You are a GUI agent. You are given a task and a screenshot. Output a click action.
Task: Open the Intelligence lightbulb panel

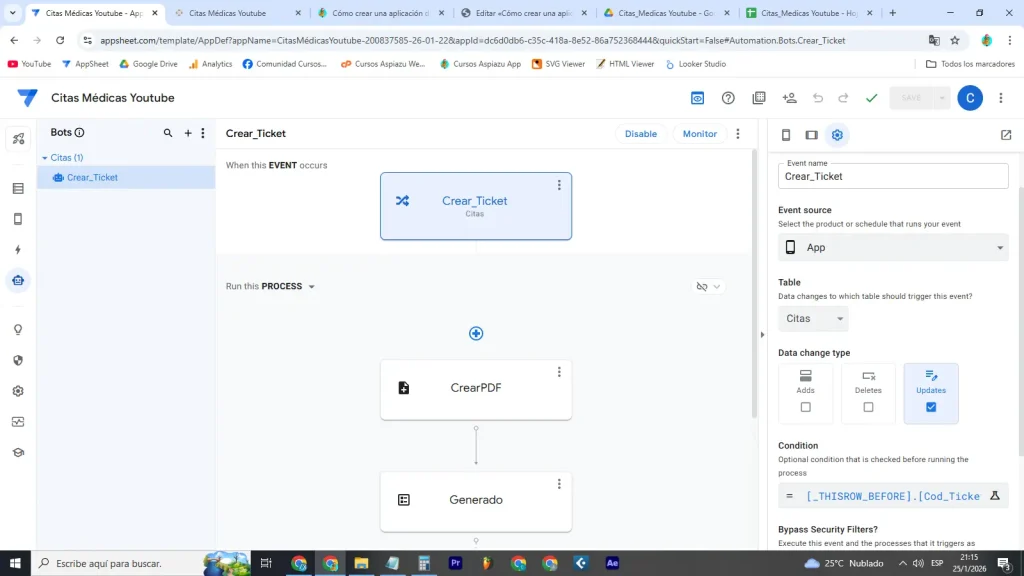[x=17, y=329]
